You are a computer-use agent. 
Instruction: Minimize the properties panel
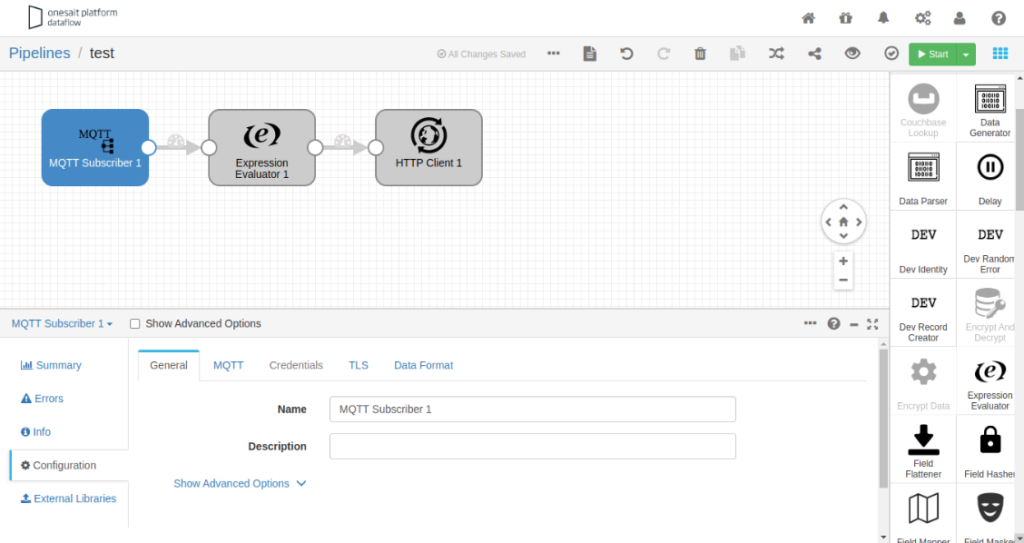[854, 324]
